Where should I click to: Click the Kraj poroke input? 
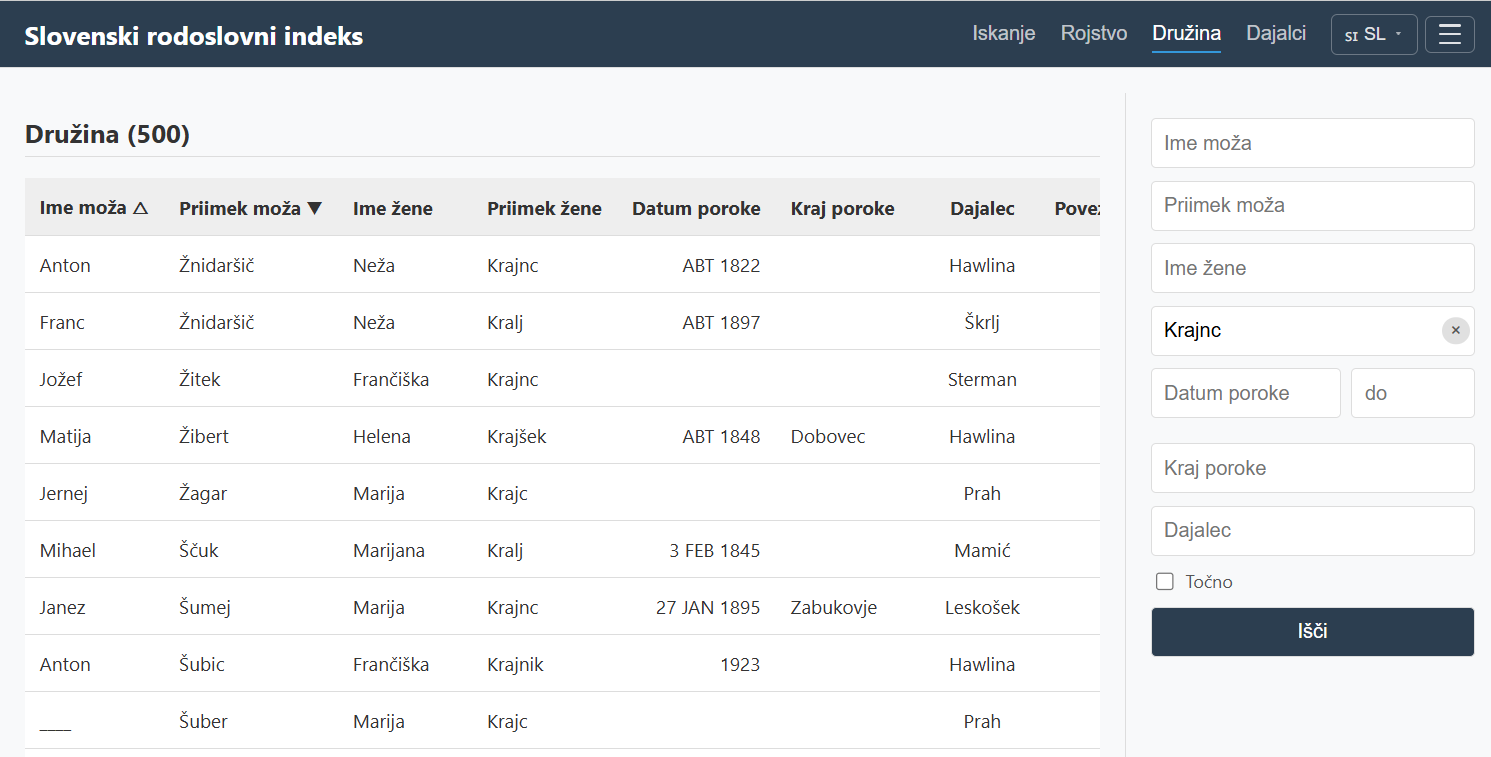click(1312, 468)
